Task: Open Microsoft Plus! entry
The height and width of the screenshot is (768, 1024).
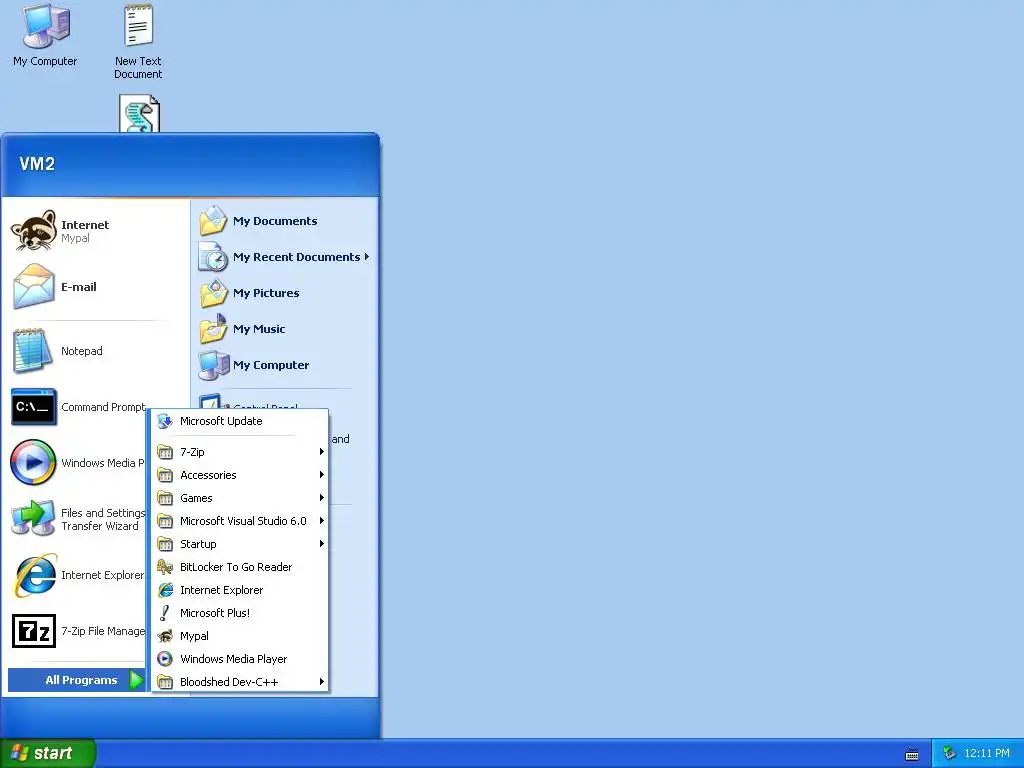Action: point(240,613)
